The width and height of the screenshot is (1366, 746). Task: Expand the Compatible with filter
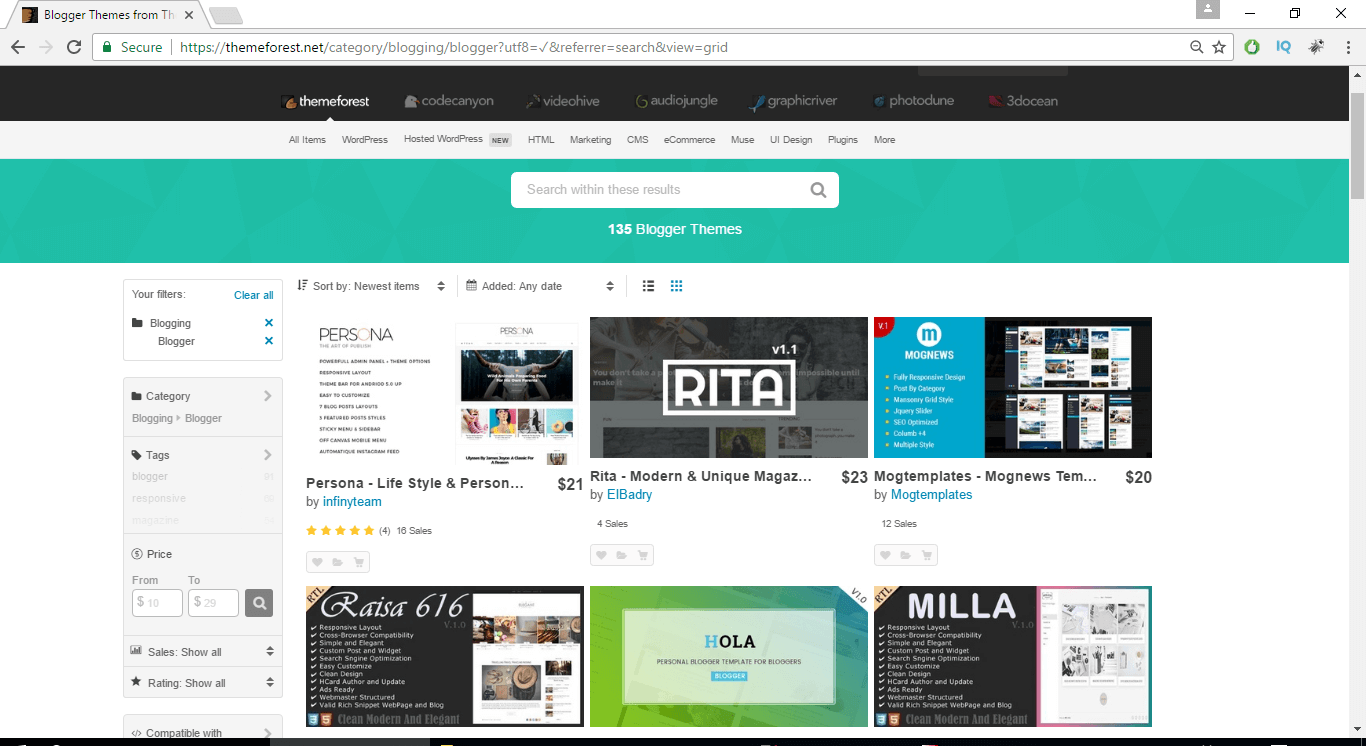coord(202,733)
